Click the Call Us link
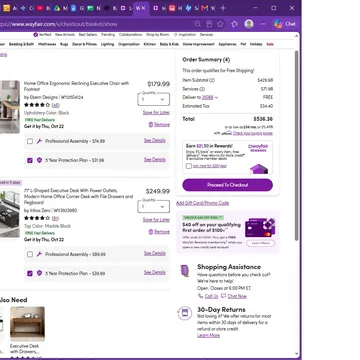 [211, 296]
